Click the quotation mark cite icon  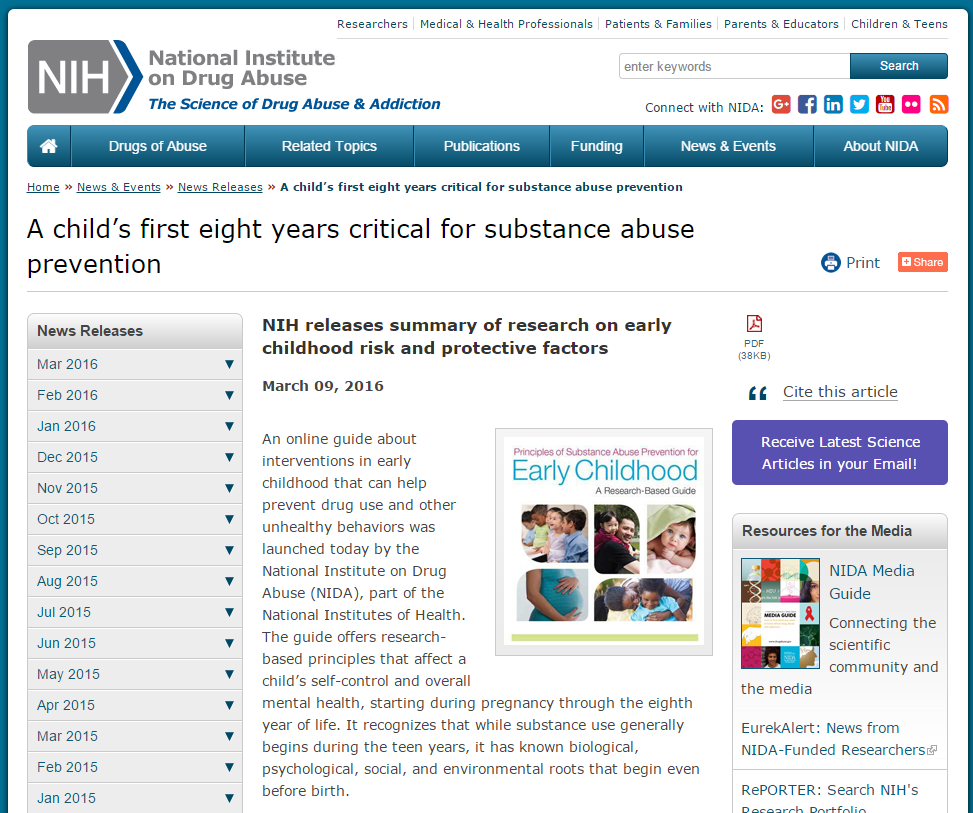[x=758, y=393]
